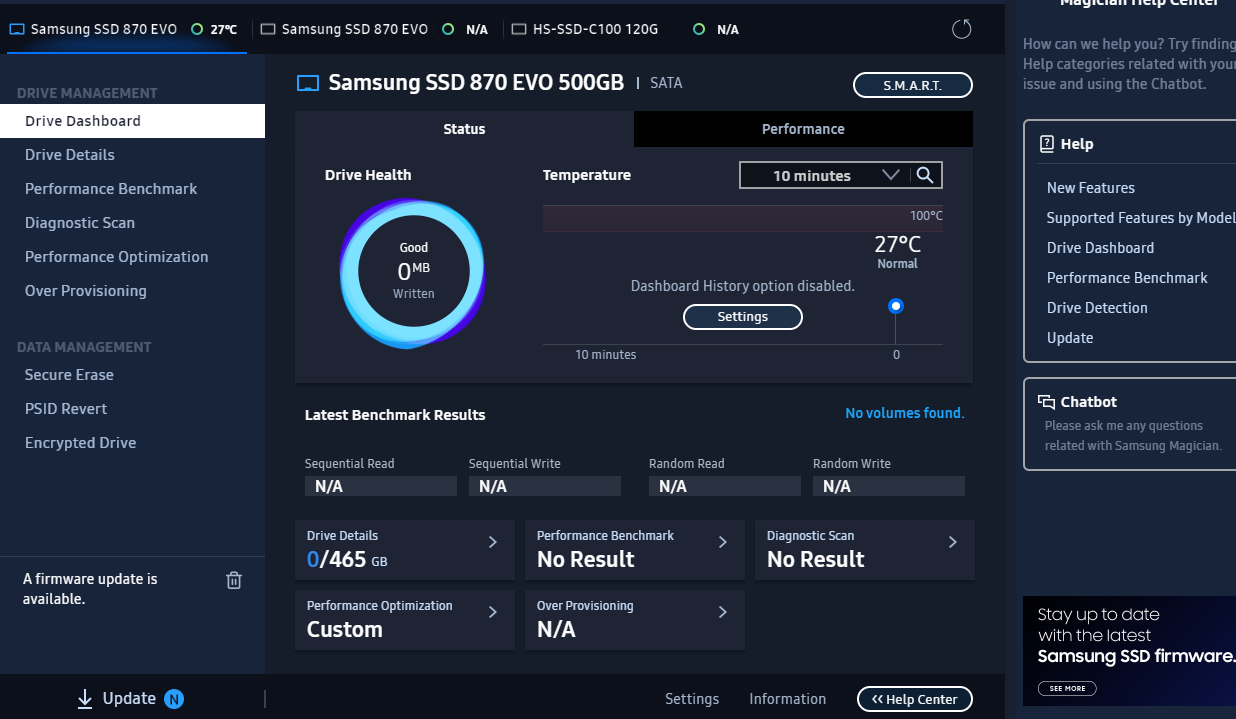
Task: Expand the Performance Optimization Custom card chevron
Action: (x=492, y=612)
